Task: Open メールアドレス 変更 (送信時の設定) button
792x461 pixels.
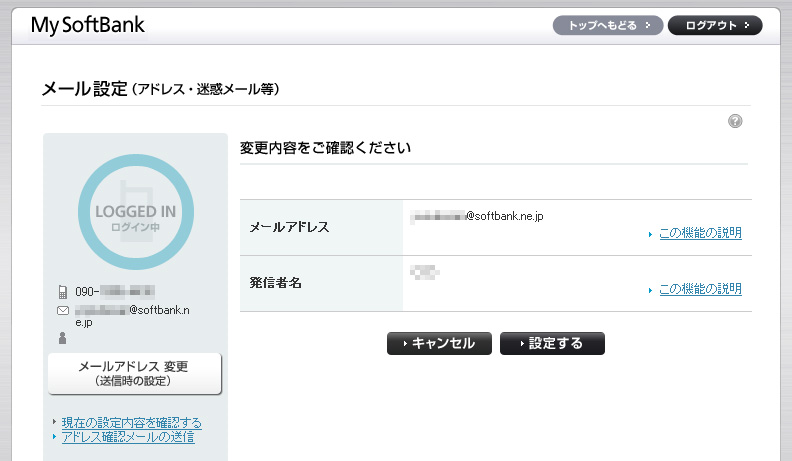Action: point(134,374)
